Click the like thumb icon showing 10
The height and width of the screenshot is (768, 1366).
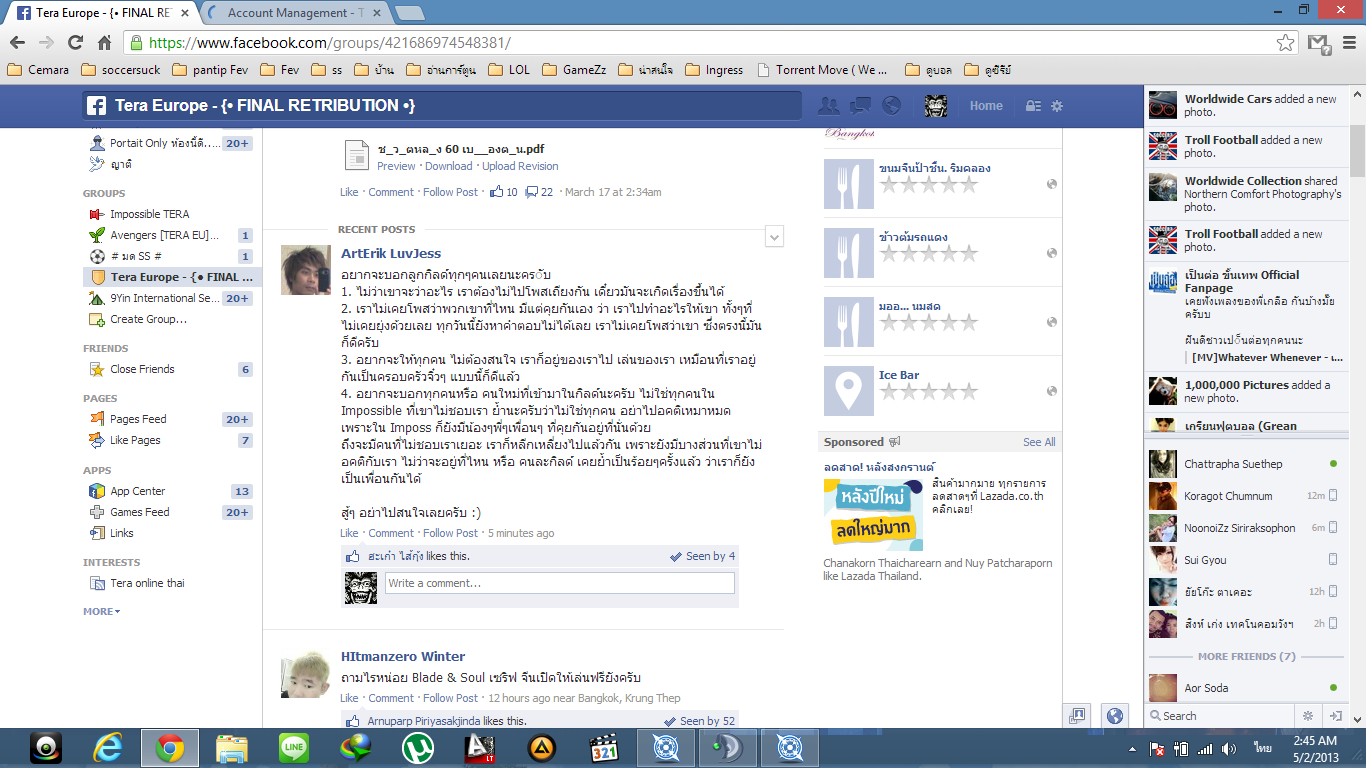click(496, 192)
